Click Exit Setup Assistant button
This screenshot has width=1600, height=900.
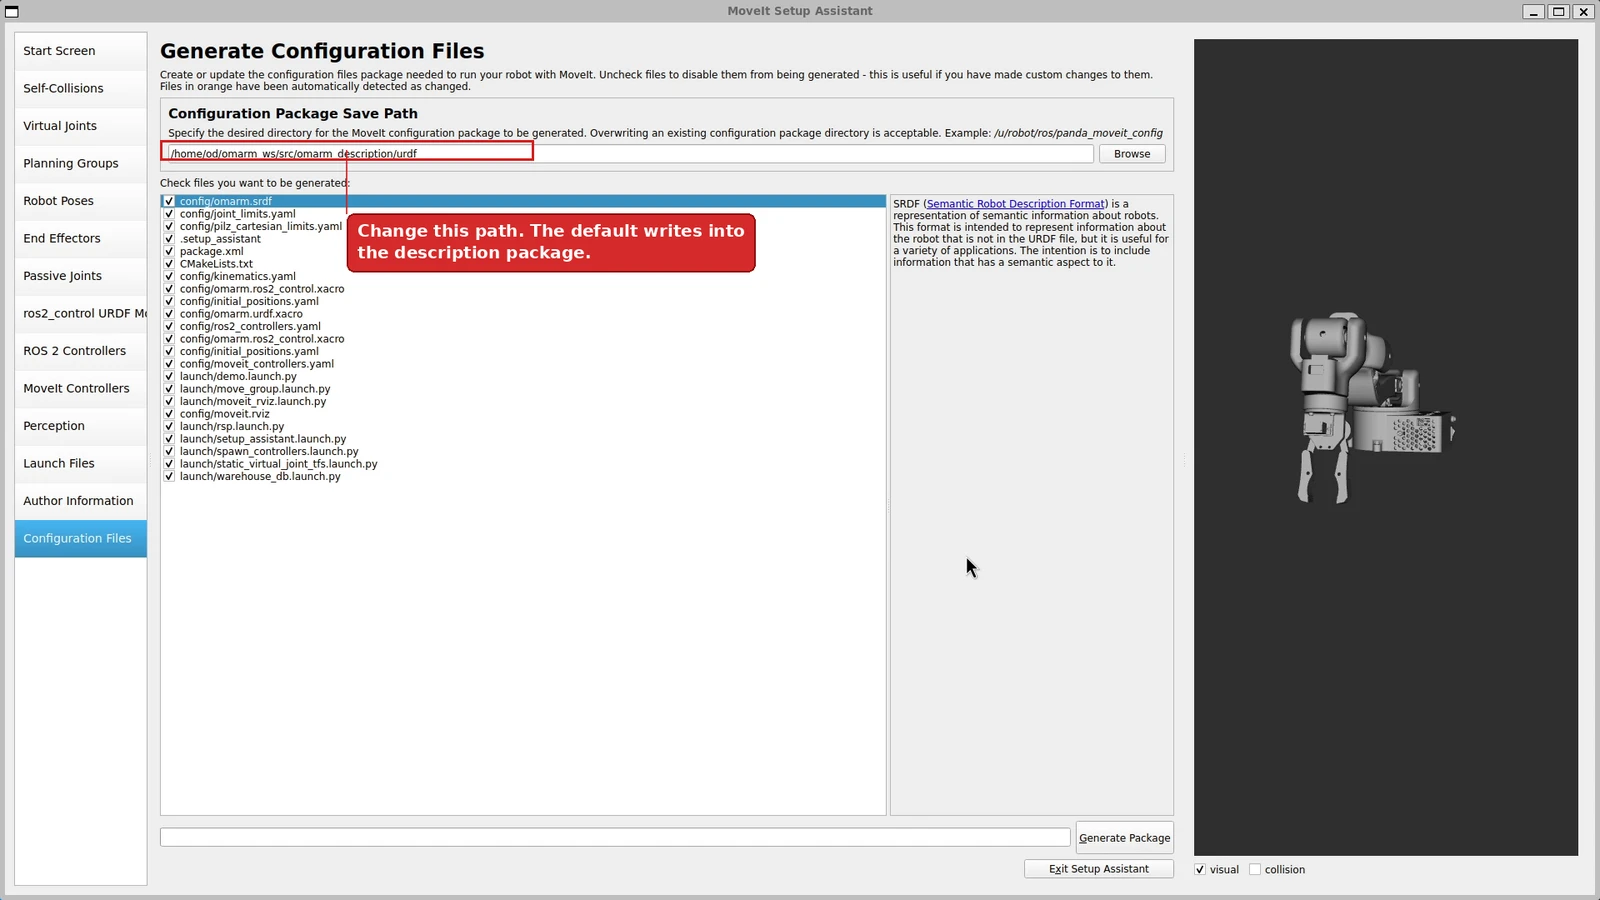coord(1098,869)
